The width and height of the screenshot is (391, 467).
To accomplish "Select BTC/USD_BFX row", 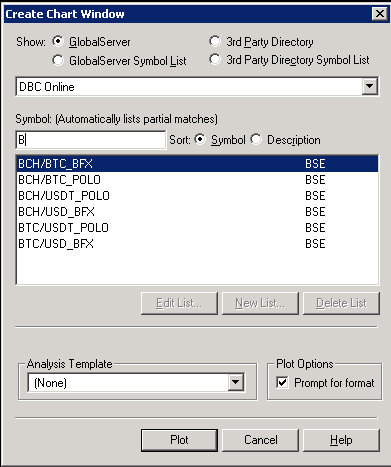I will click(197, 244).
